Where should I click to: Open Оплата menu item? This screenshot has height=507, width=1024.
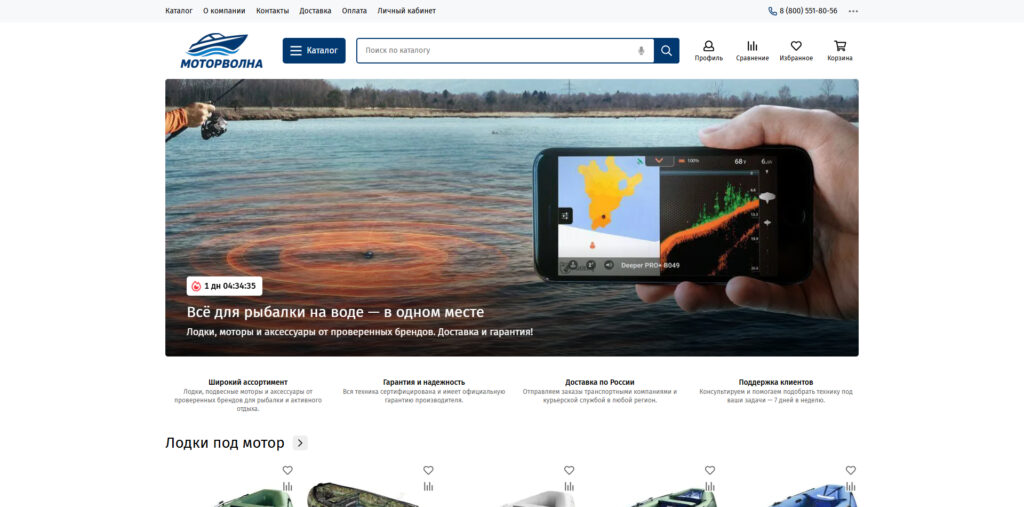[x=354, y=11]
